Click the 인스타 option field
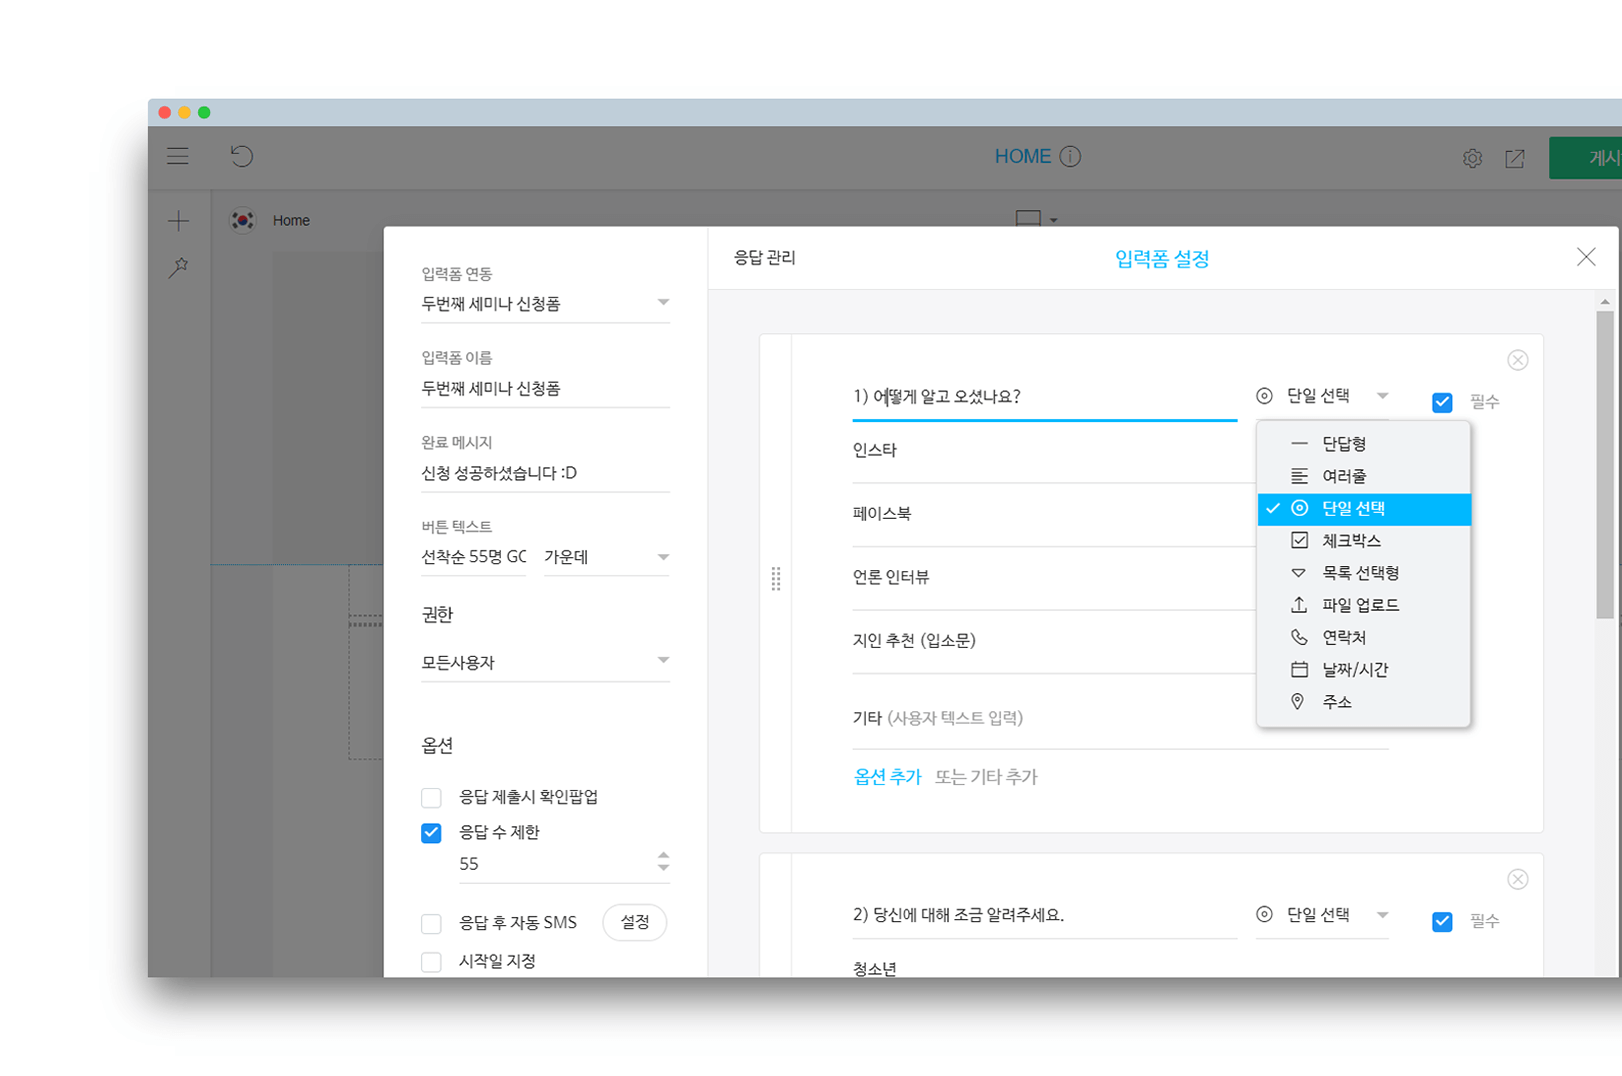This screenshot has width=1622, height=1076. click(x=1053, y=451)
